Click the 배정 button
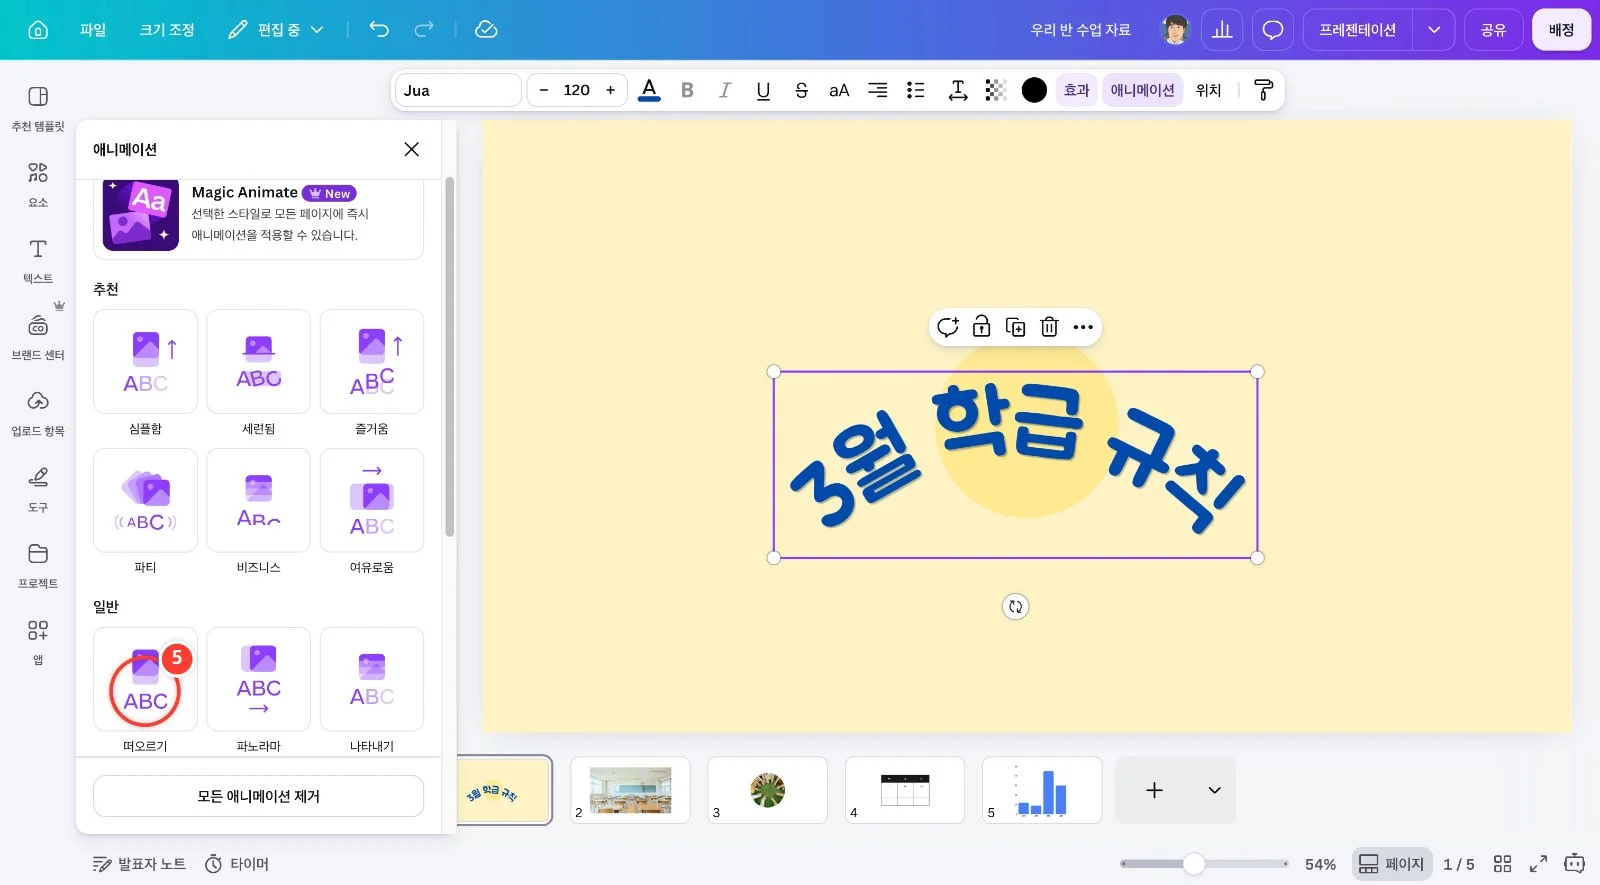Viewport: 1600px width, 885px height. point(1561,30)
